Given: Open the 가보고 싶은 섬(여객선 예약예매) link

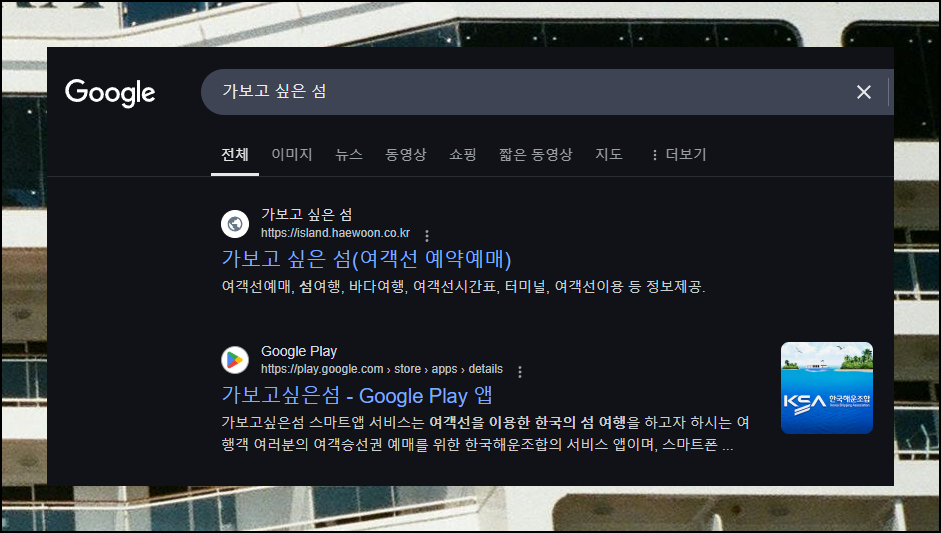Looking at the screenshot, I should point(366,259).
